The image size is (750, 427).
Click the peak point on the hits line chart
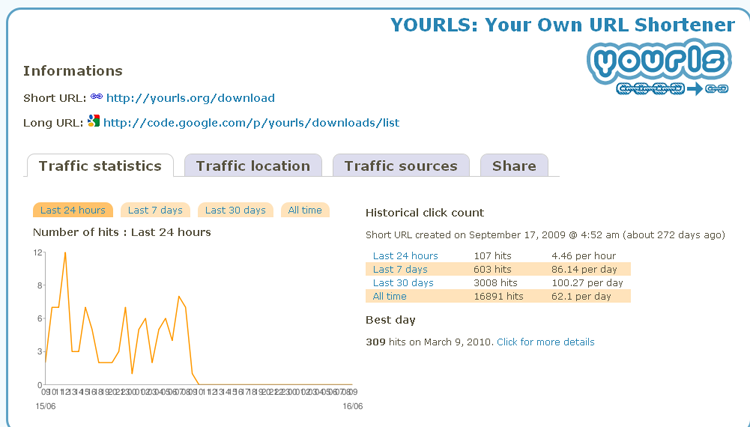[65, 253]
